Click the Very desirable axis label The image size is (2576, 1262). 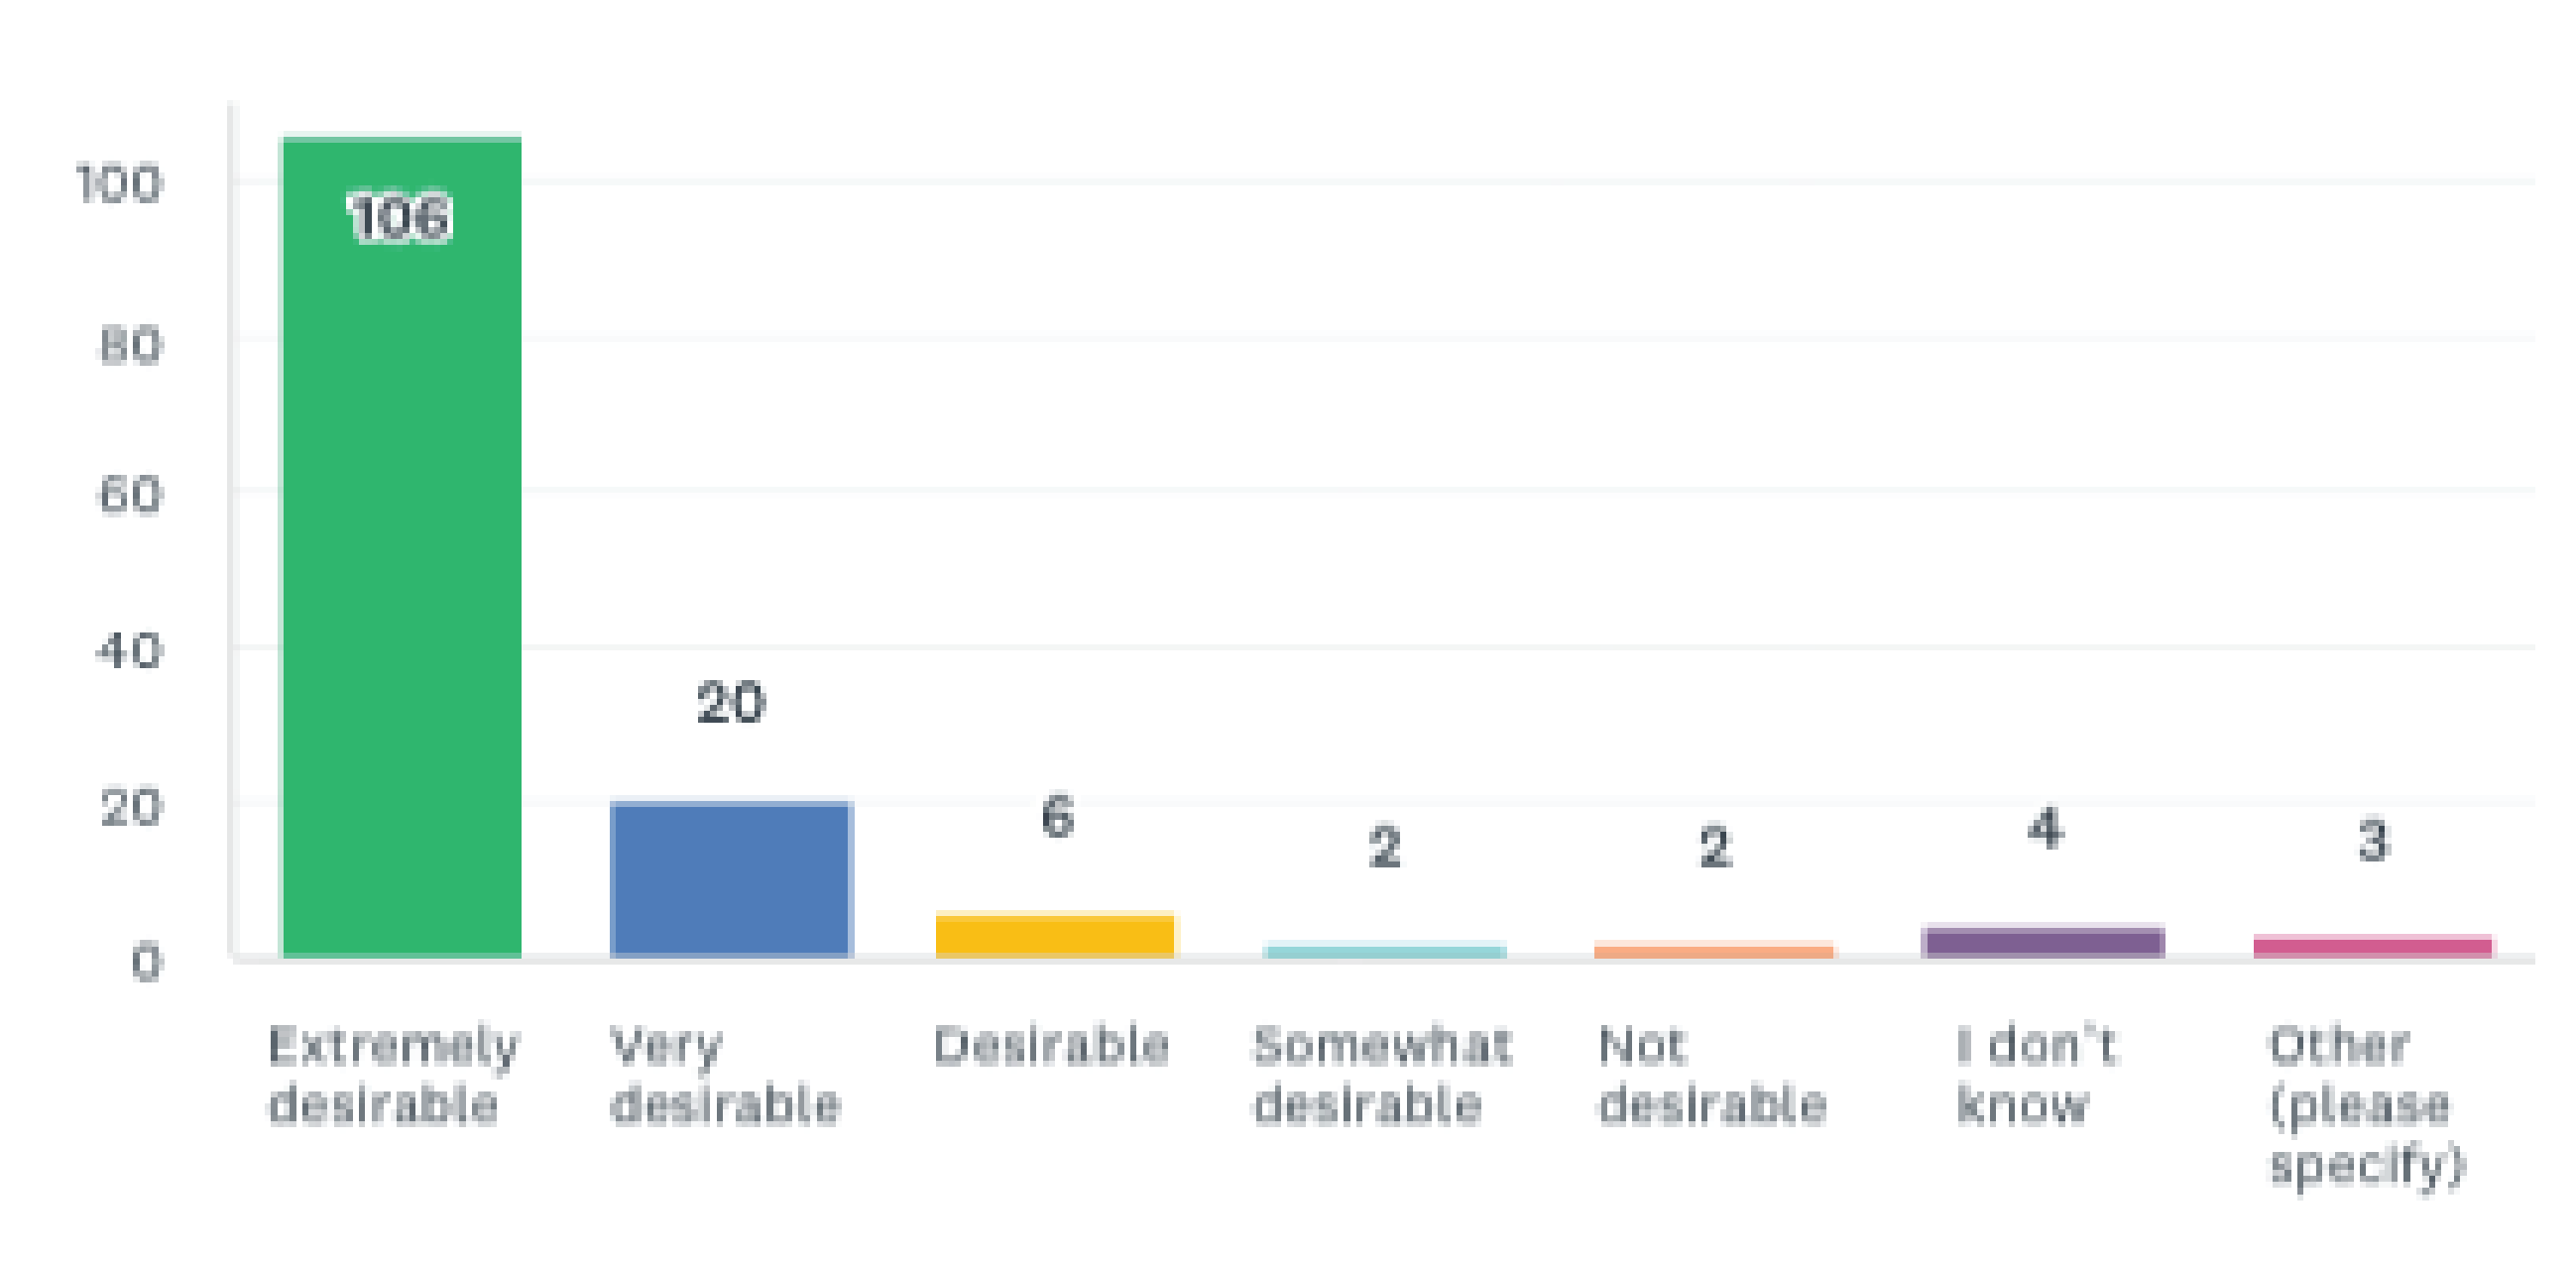(725, 1076)
